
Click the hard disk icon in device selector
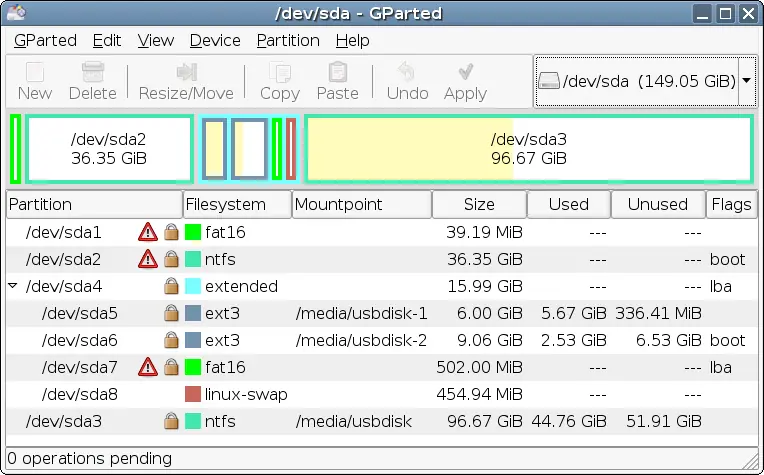coord(549,81)
